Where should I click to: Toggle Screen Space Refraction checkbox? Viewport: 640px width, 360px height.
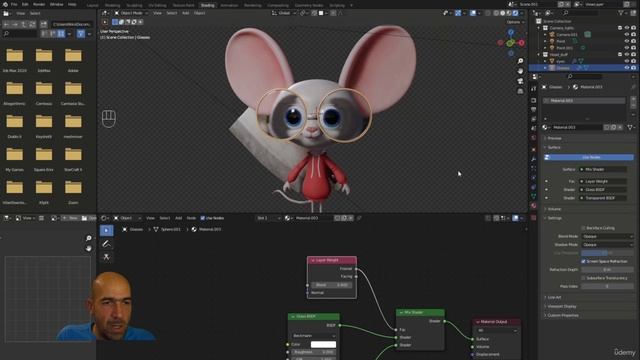pos(583,261)
